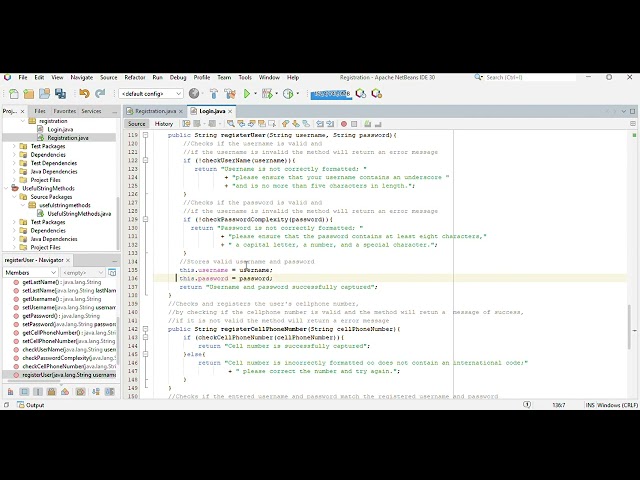Toggle Fully Qualified Names in Navigator
The height and width of the screenshot is (480, 640).
click(80, 392)
